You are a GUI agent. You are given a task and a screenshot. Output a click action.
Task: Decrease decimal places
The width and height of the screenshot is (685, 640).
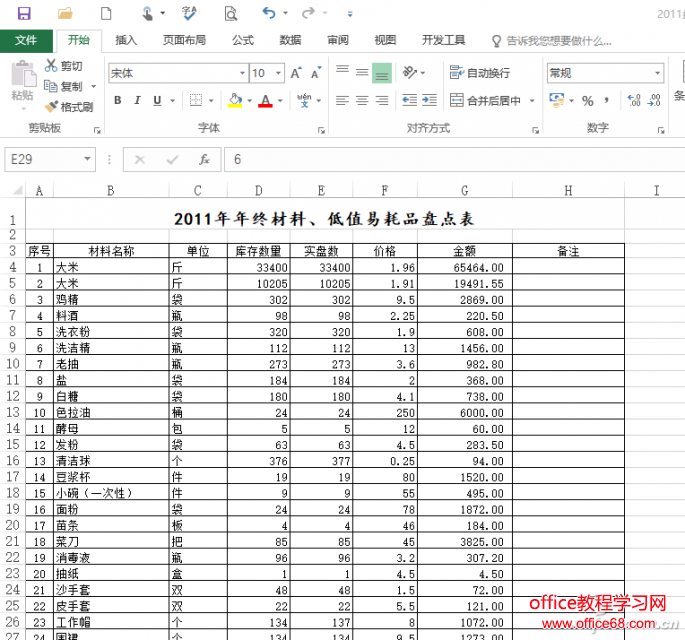pyautogui.click(x=654, y=100)
